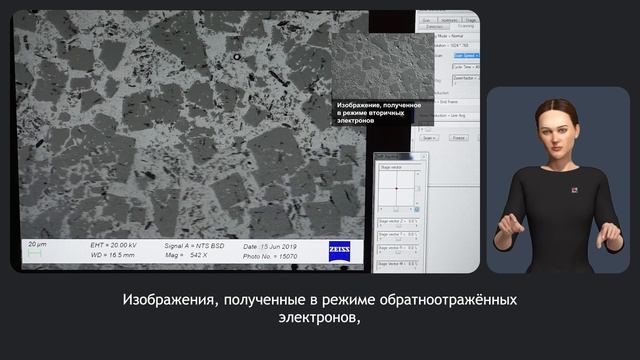Viewport: 640px width, 360px height.
Task: Click the 'Scan Mode = Normal' line
Action: (x=449, y=36)
